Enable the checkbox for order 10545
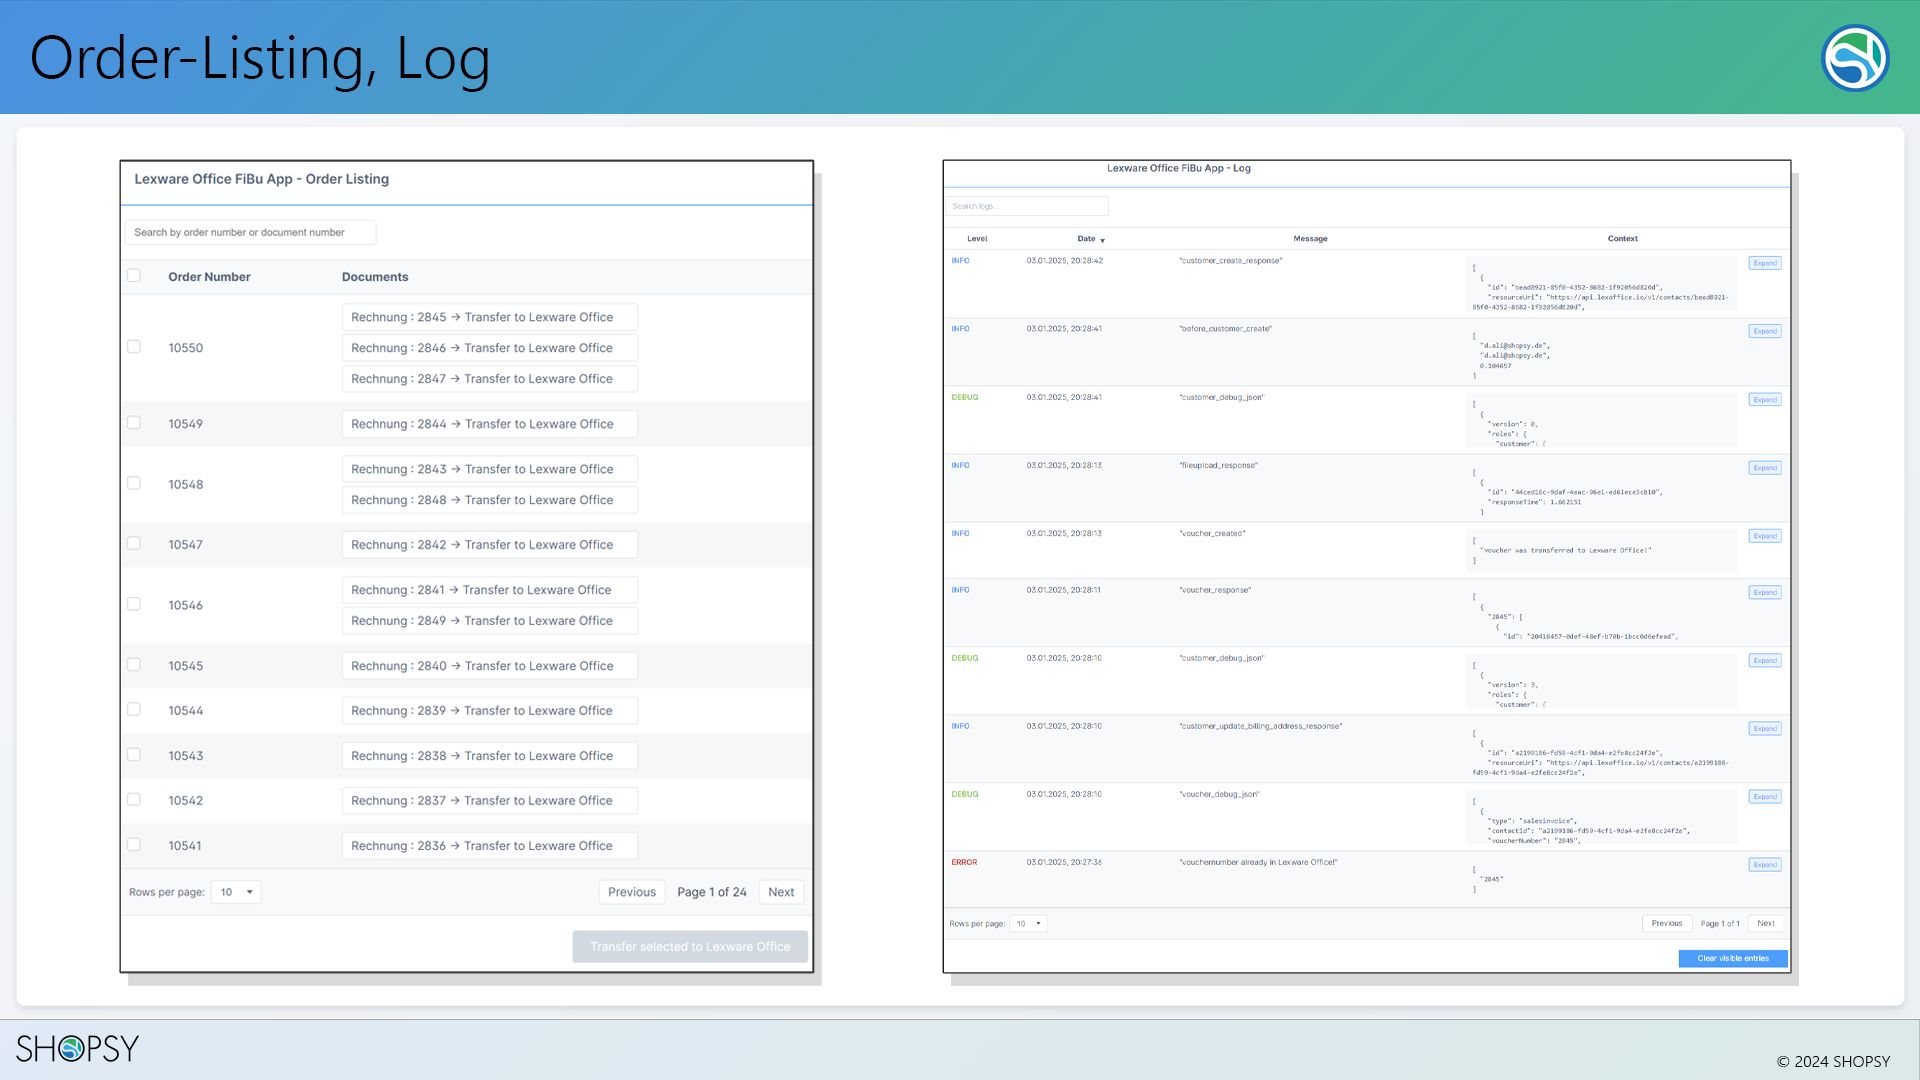This screenshot has height=1080, width=1920. pyautogui.click(x=134, y=665)
